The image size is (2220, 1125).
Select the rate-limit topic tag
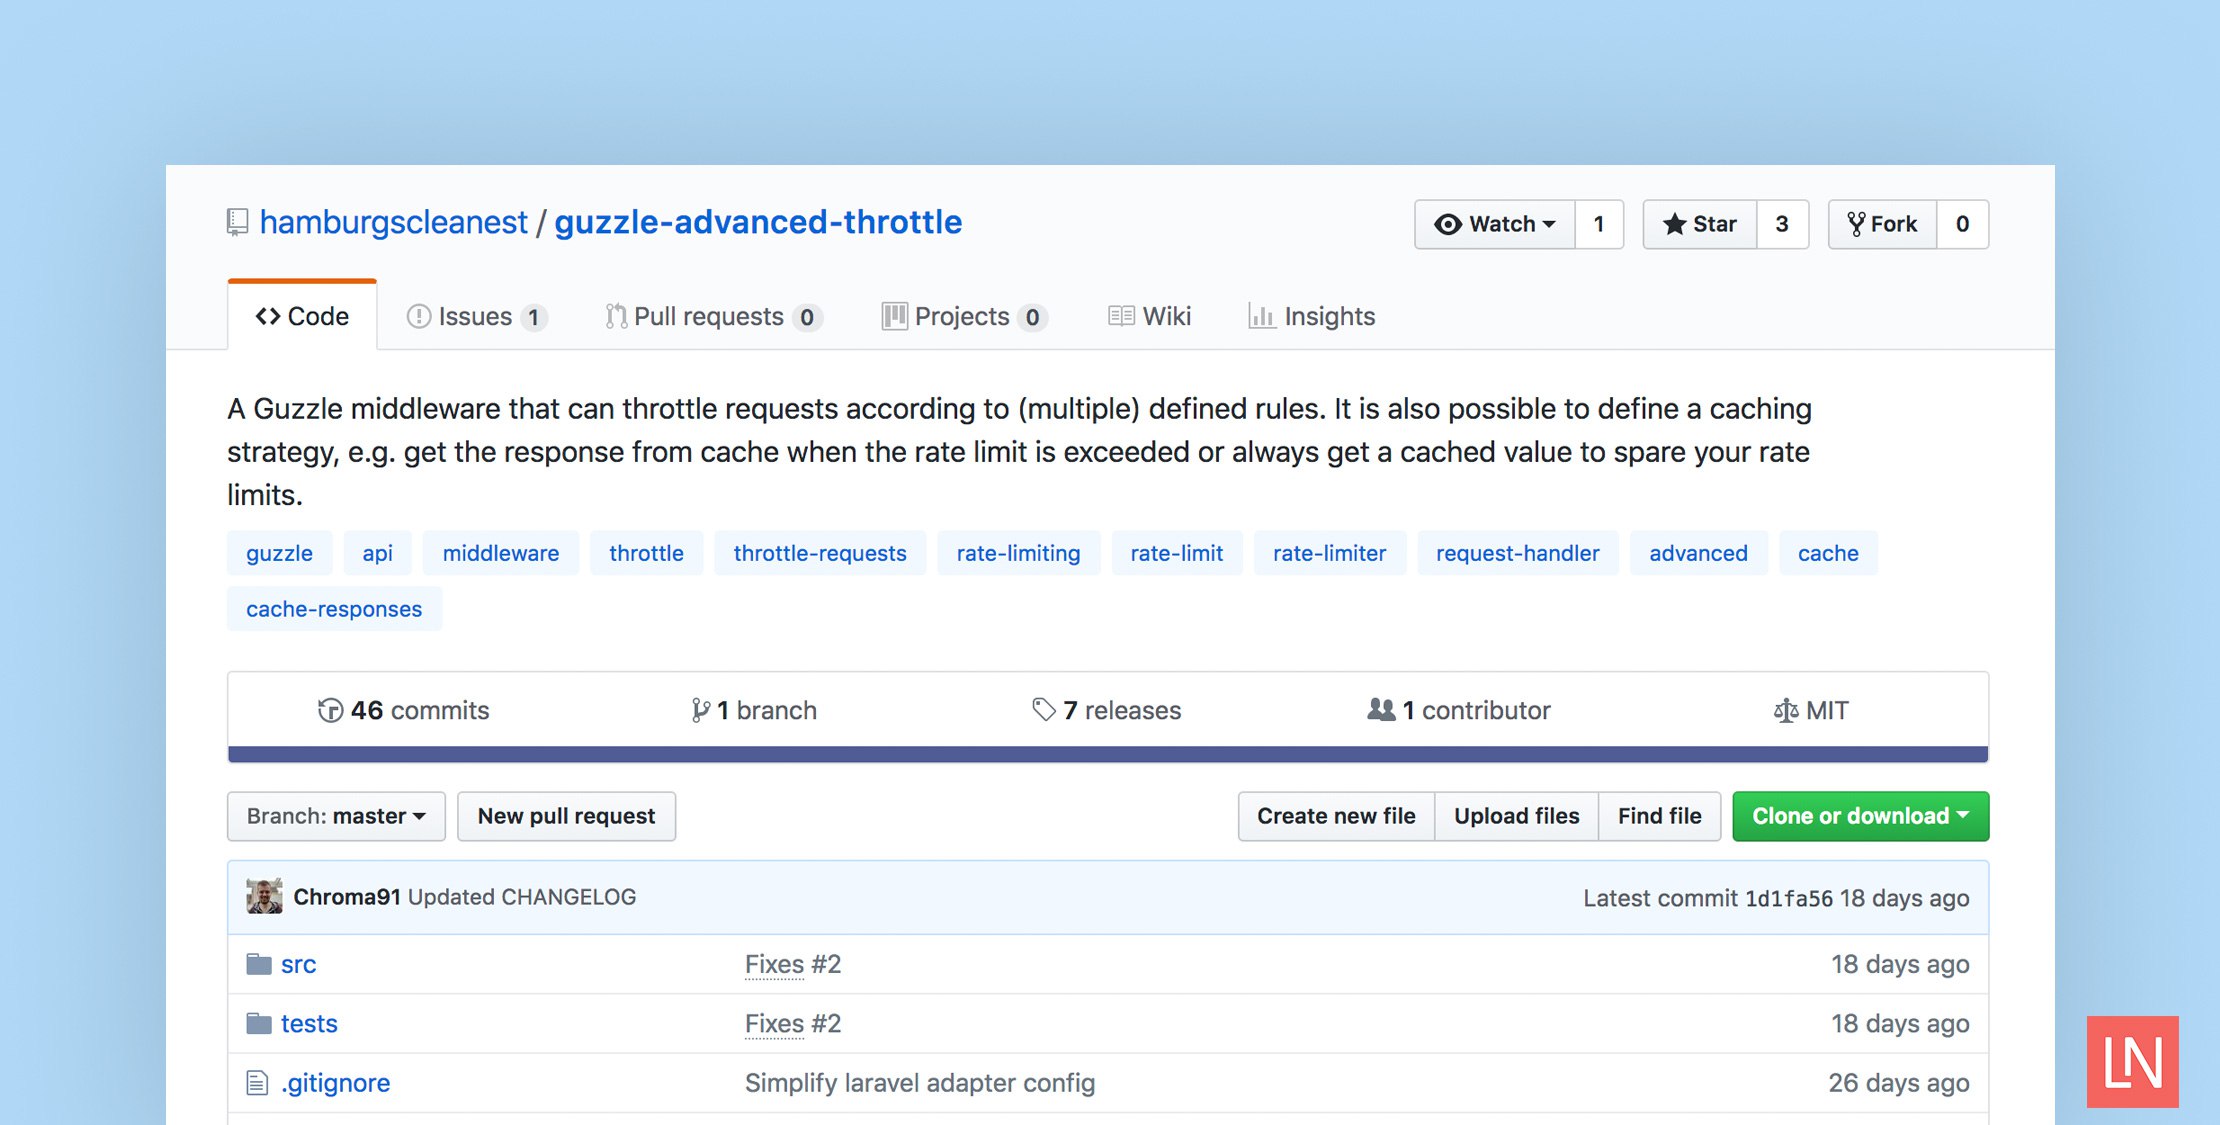pos(1177,553)
